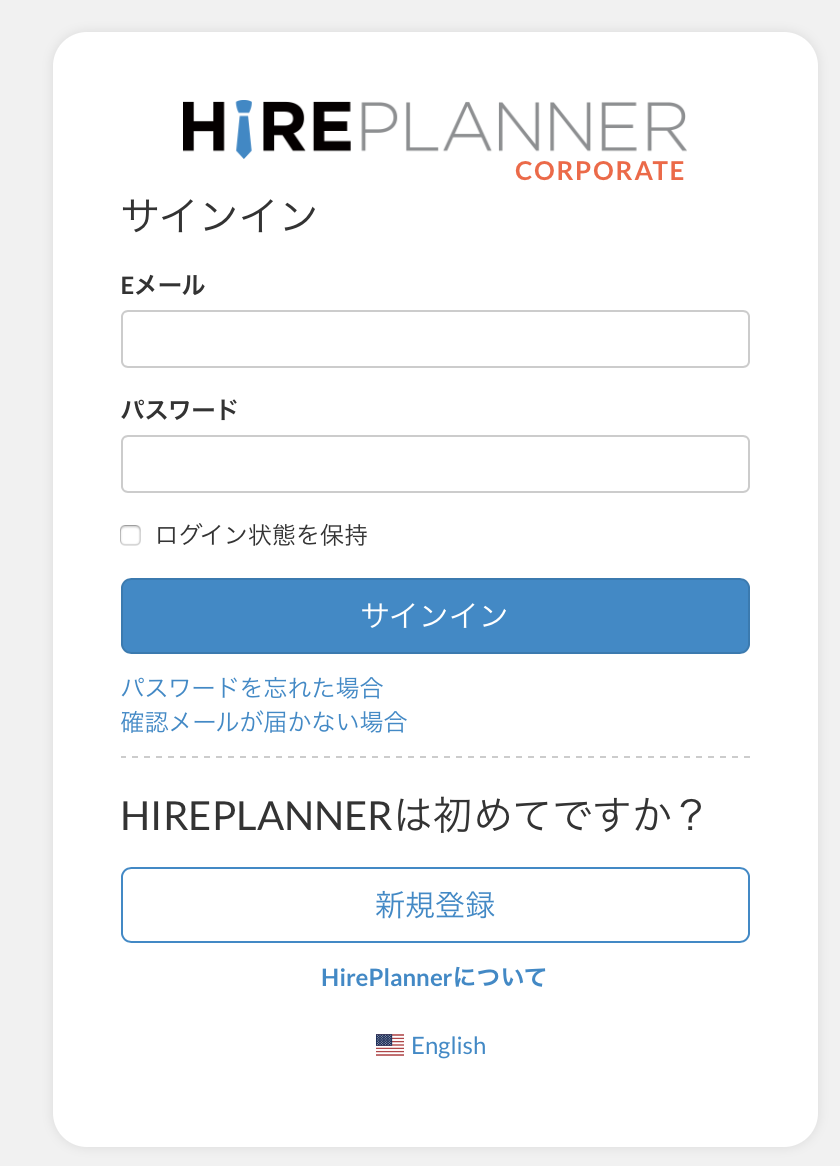Click the HIREPLANNERは初めてですか？ heading
This screenshot has height=1166, width=840.
click(413, 816)
